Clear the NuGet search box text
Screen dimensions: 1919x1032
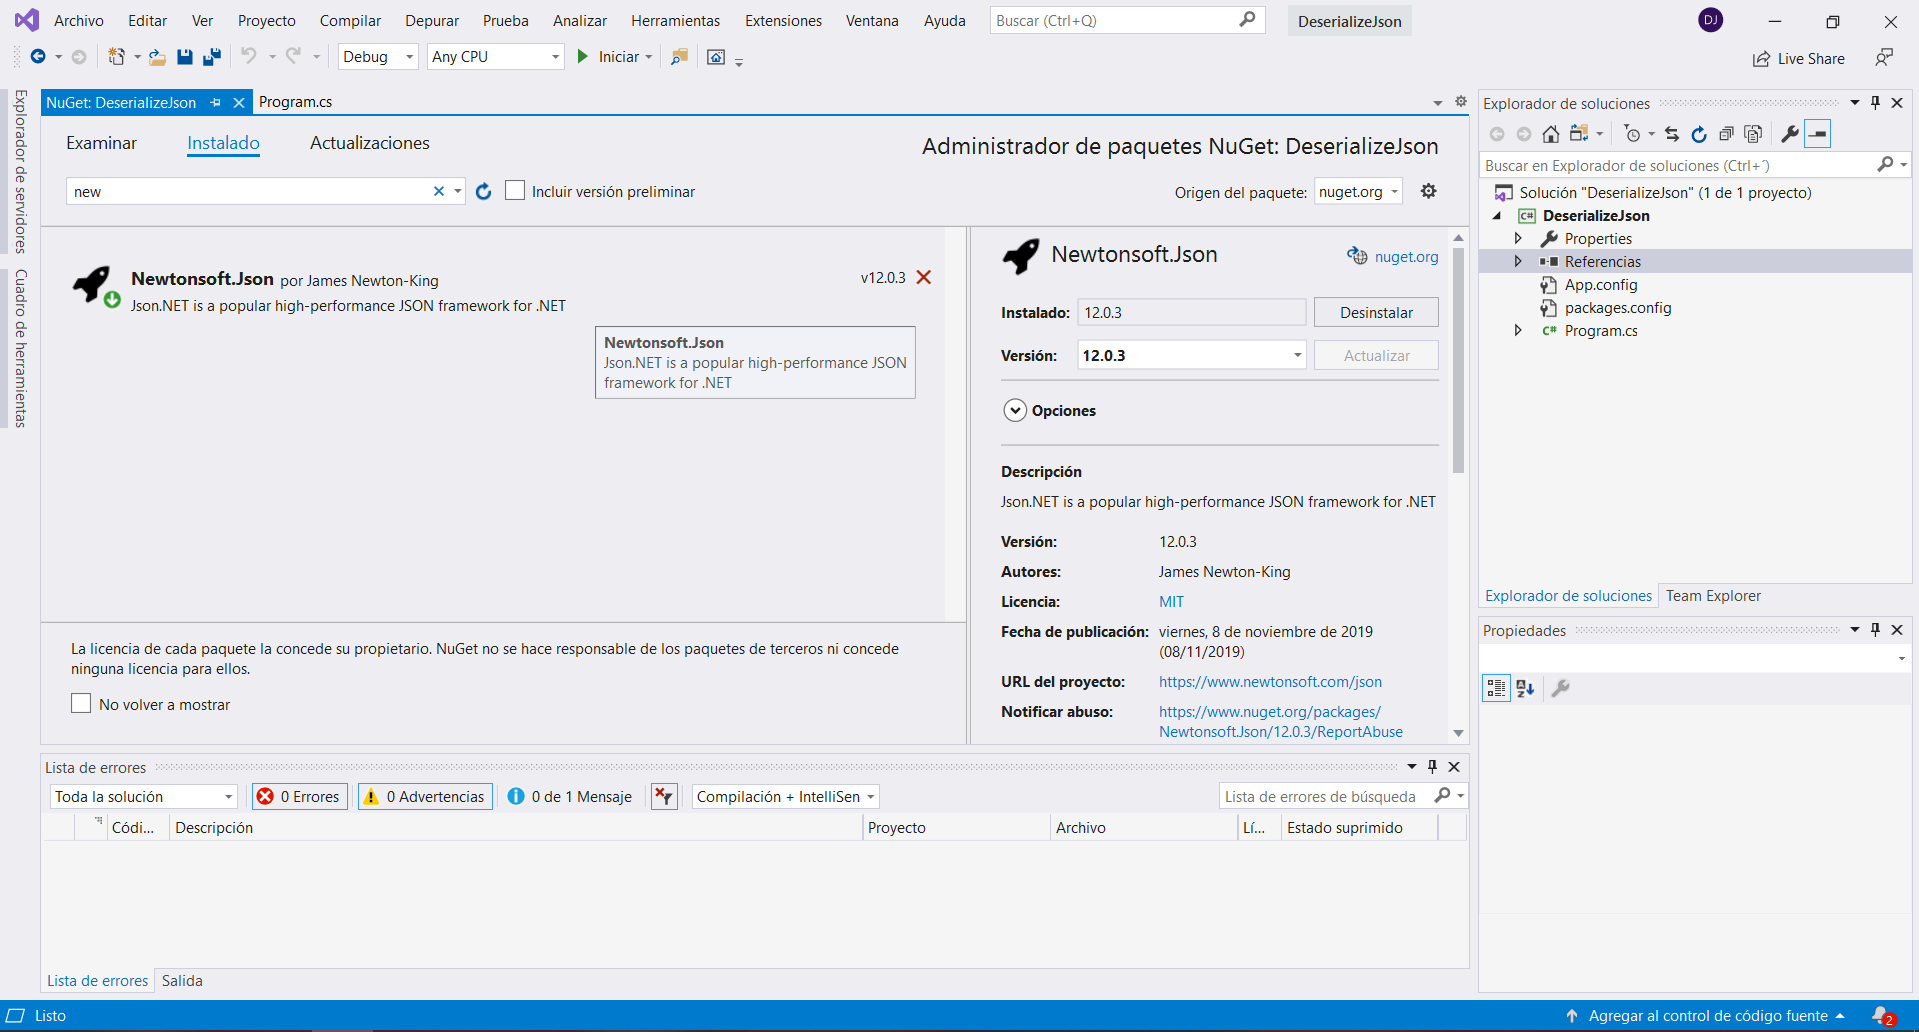pyautogui.click(x=438, y=191)
